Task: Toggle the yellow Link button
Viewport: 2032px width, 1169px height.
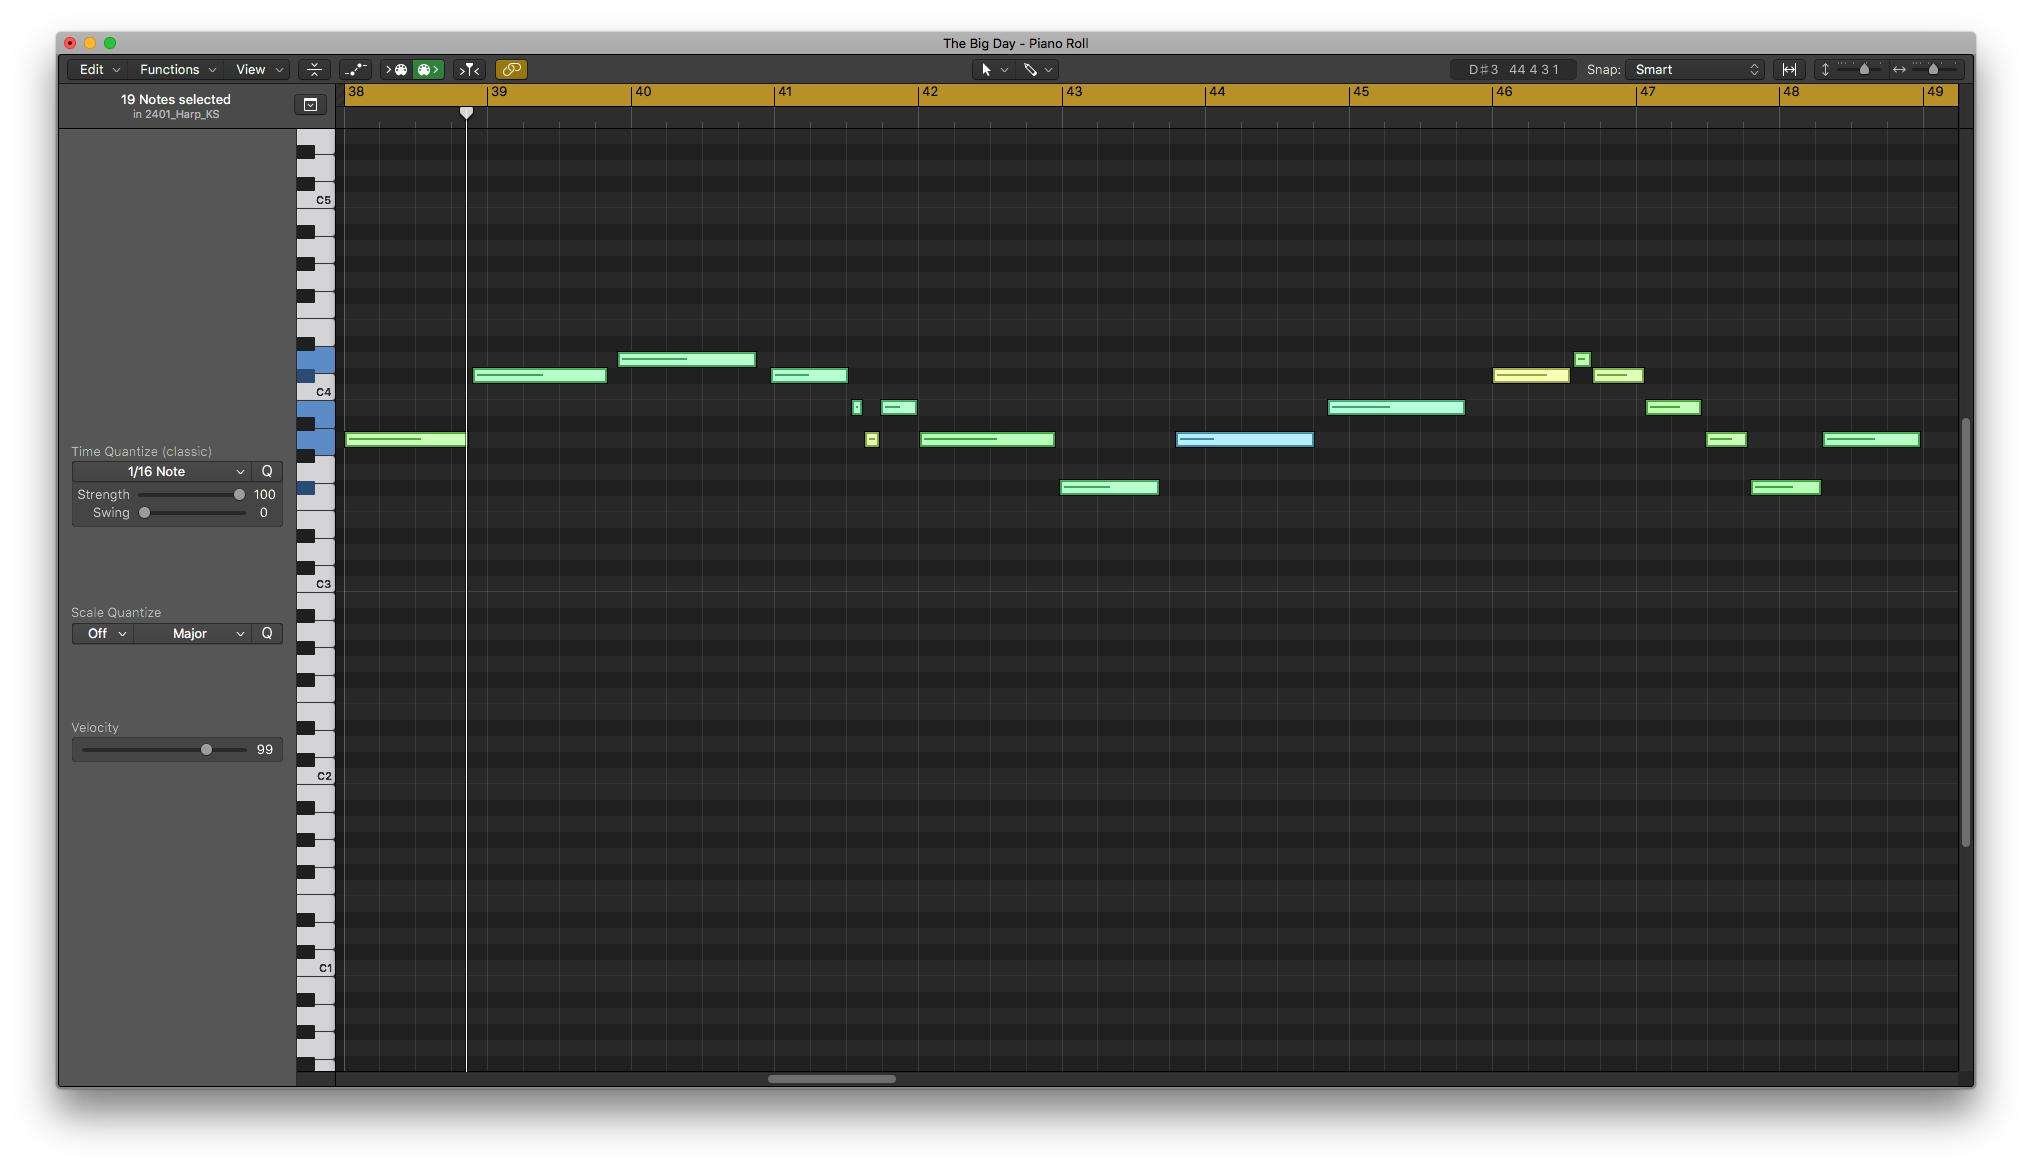Action: coord(511,69)
